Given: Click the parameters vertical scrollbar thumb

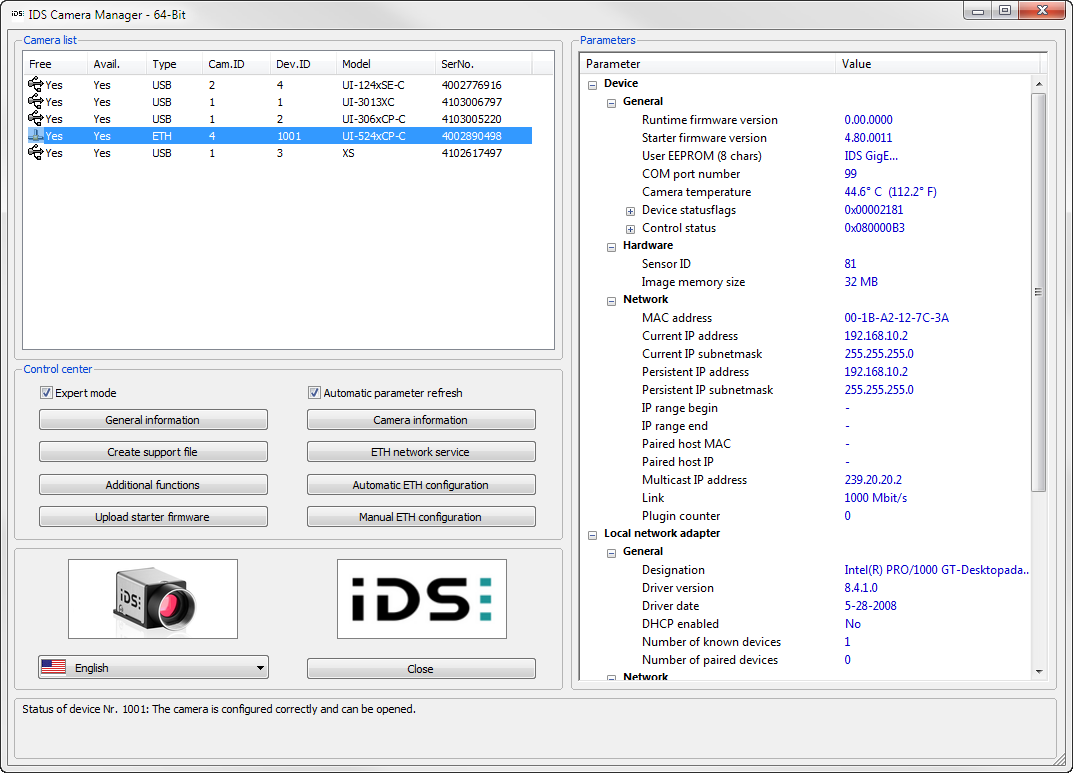Looking at the screenshot, I should click(x=1039, y=292).
